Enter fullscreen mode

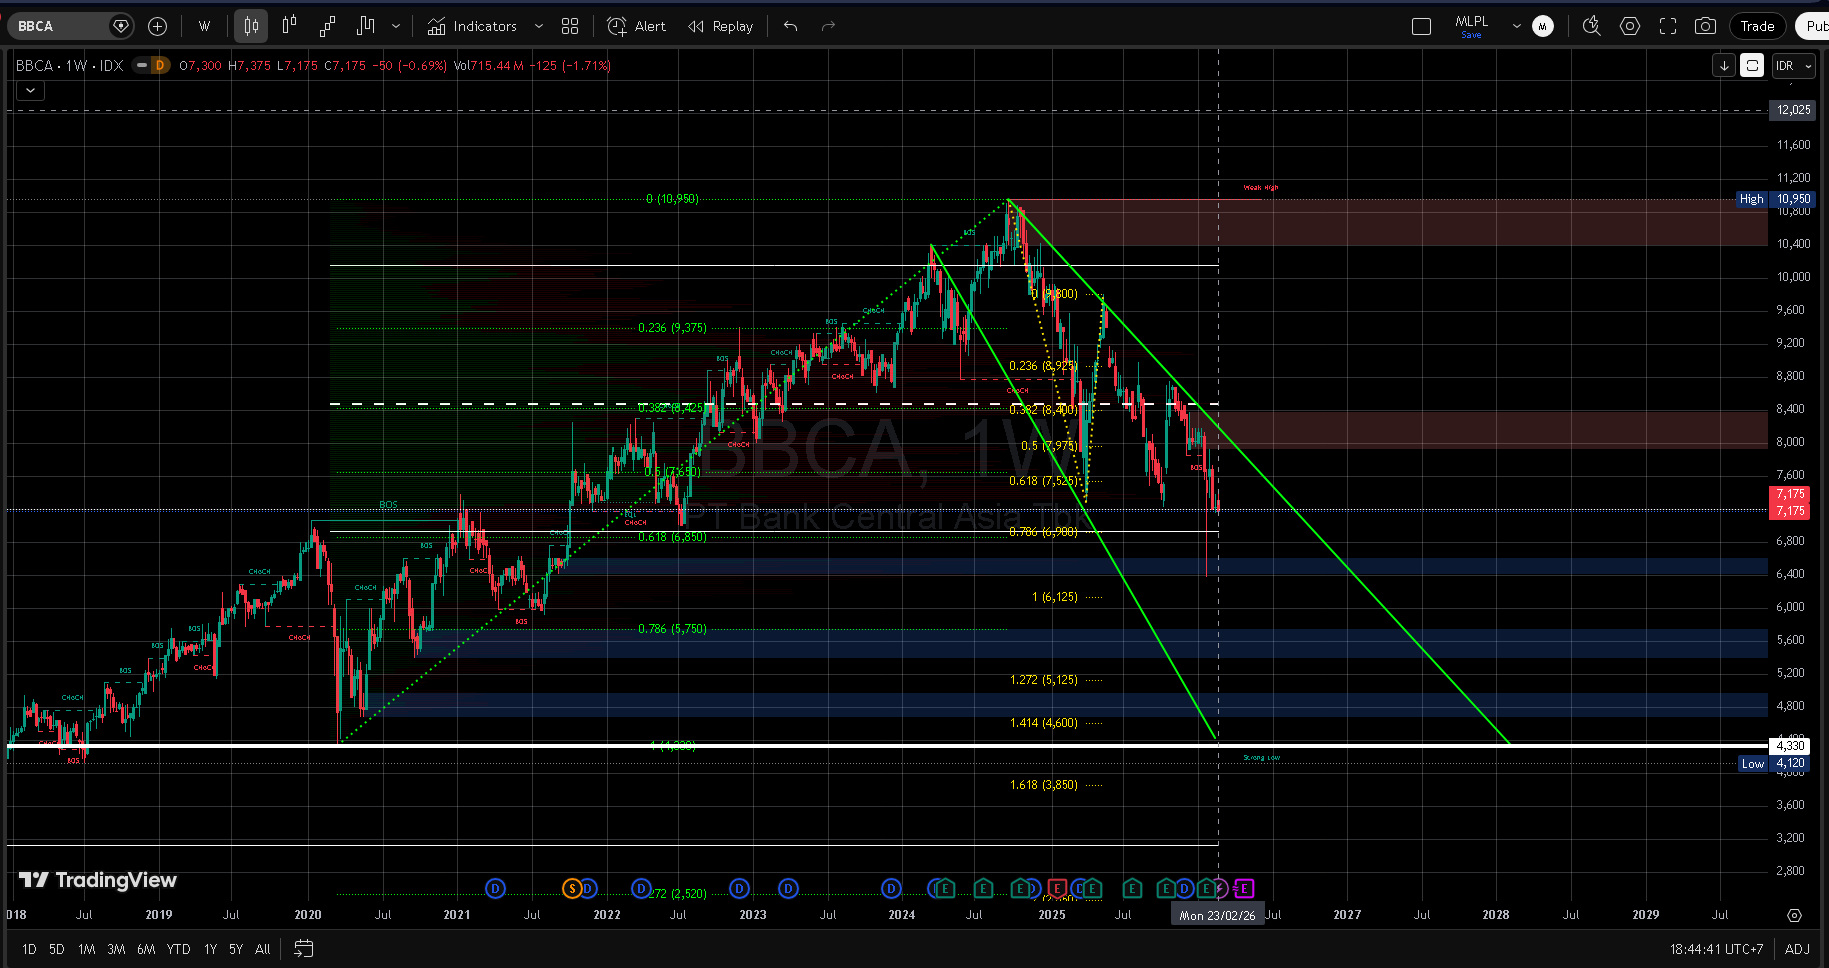coord(1668,26)
